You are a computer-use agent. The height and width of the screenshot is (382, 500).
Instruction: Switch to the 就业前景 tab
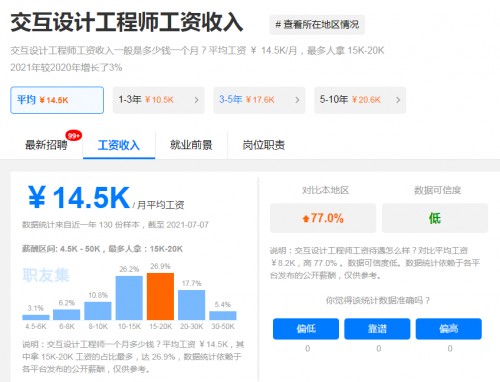(x=191, y=145)
